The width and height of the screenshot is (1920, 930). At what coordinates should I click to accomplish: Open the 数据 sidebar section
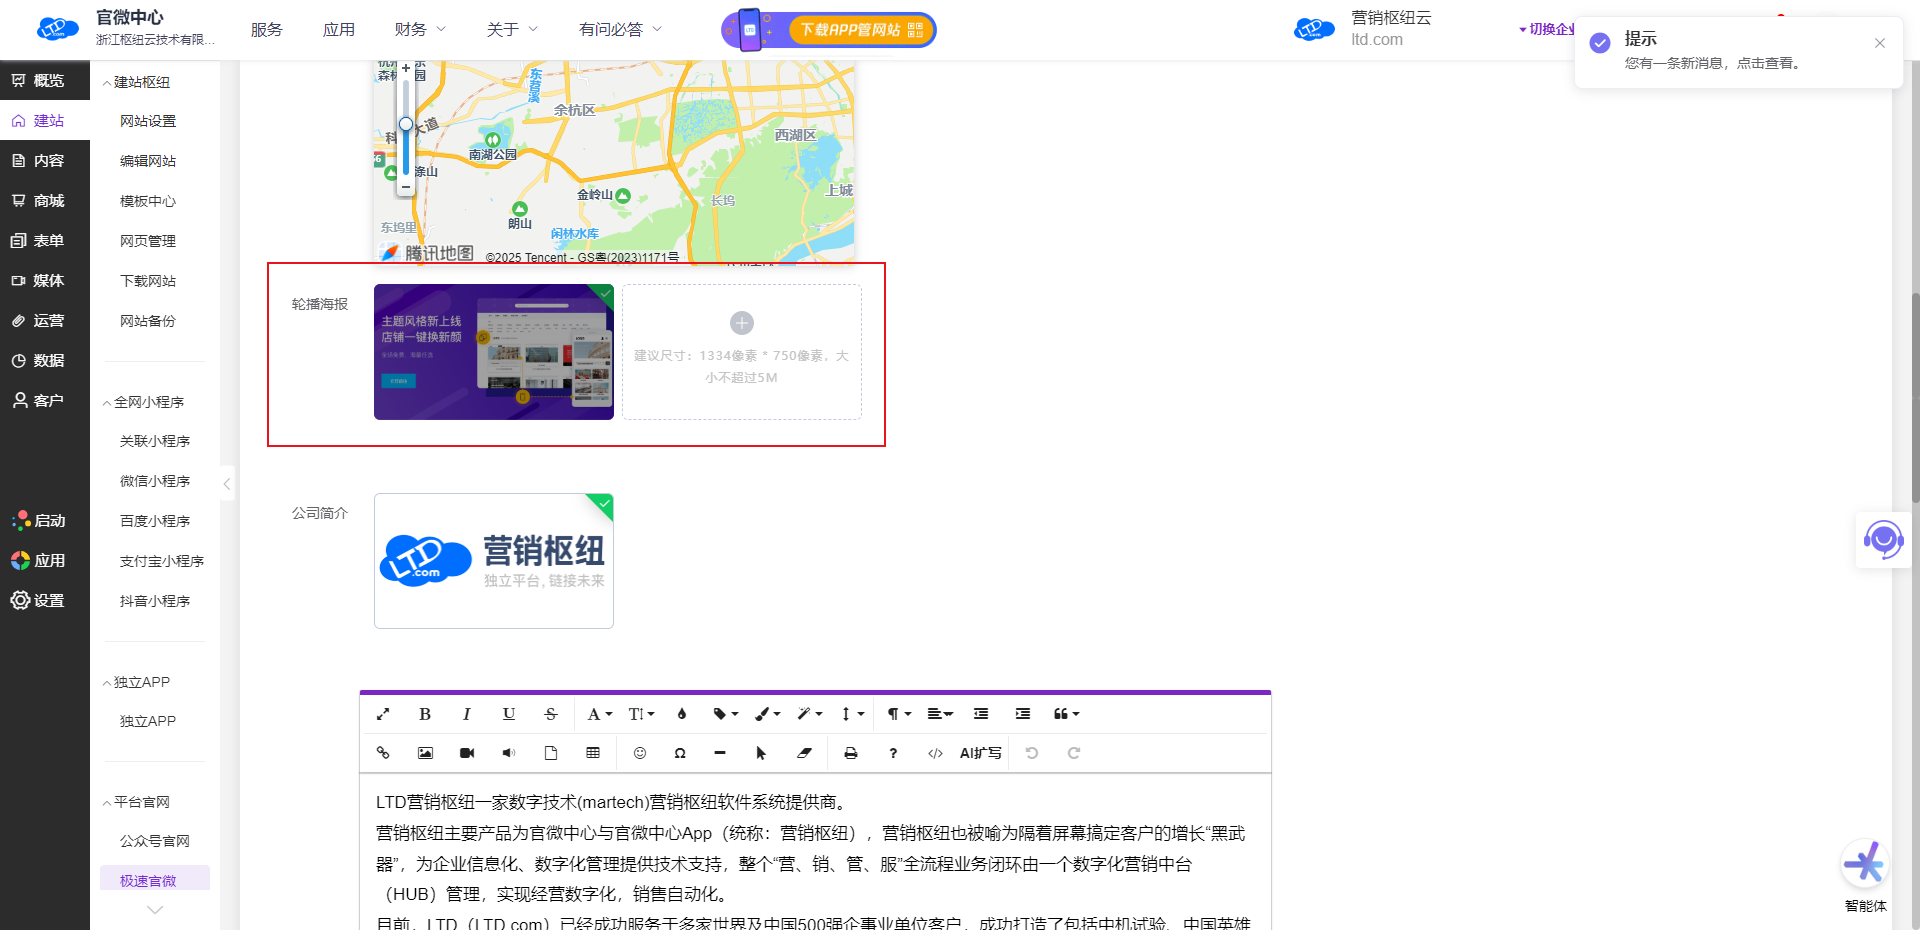45,360
